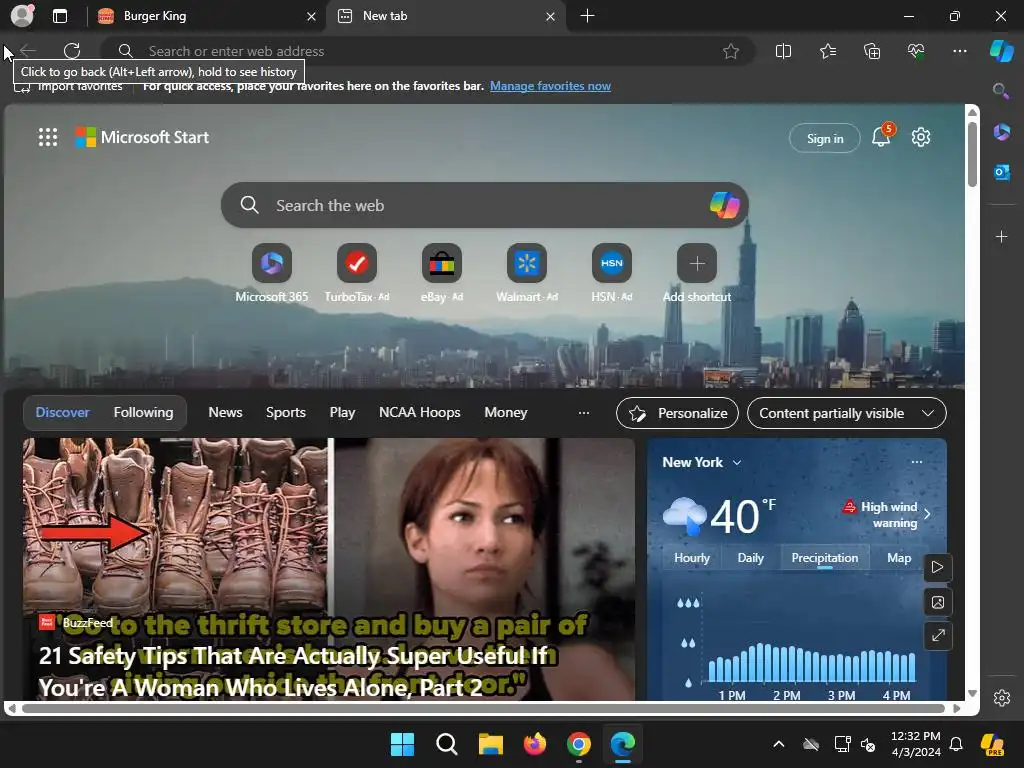
Task: Open Browser essentials heart icon
Action: click(x=916, y=51)
